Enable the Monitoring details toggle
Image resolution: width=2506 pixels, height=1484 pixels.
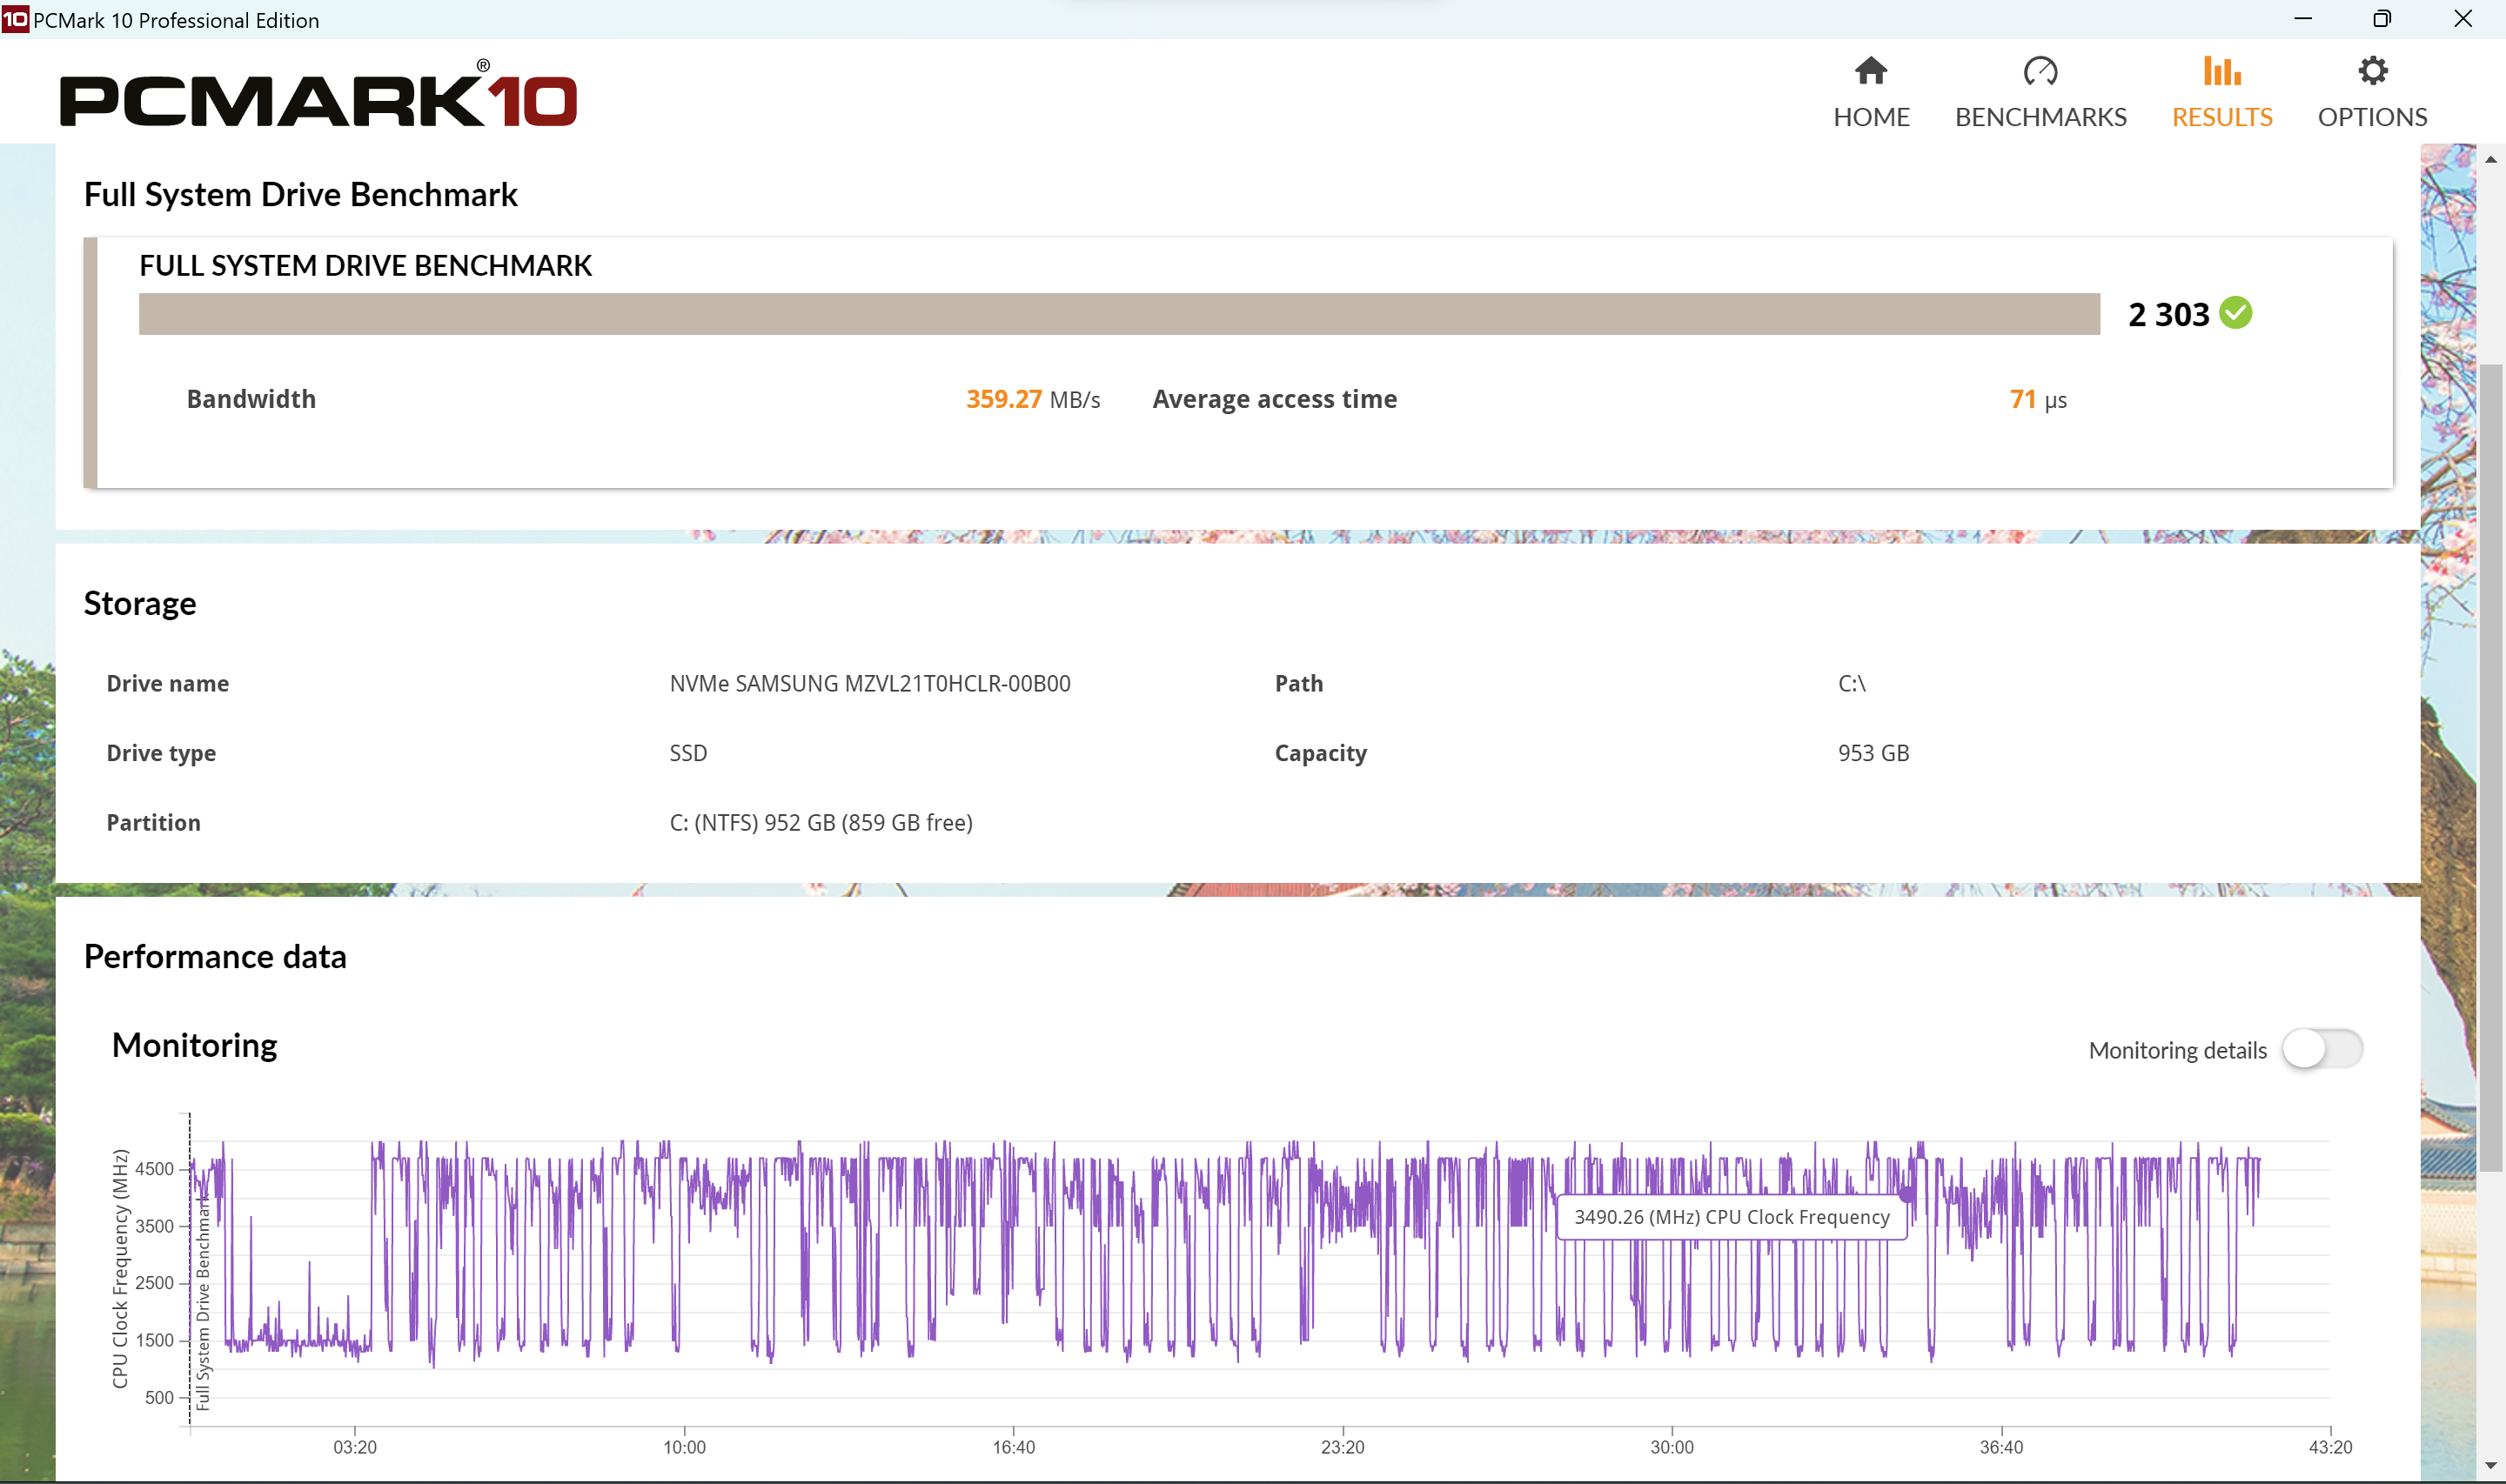(x=2321, y=1049)
